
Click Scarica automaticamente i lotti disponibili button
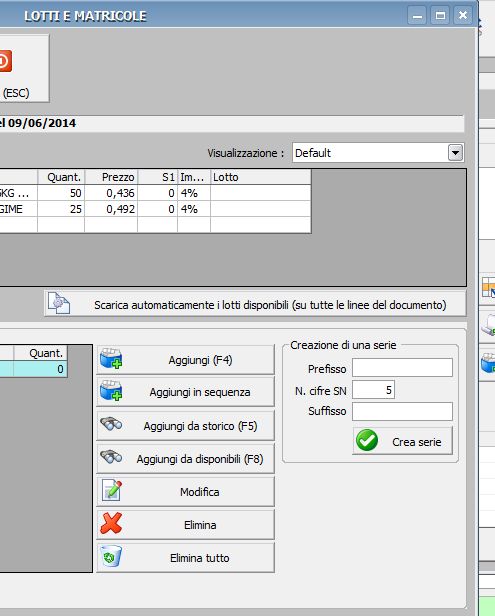click(x=255, y=303)
